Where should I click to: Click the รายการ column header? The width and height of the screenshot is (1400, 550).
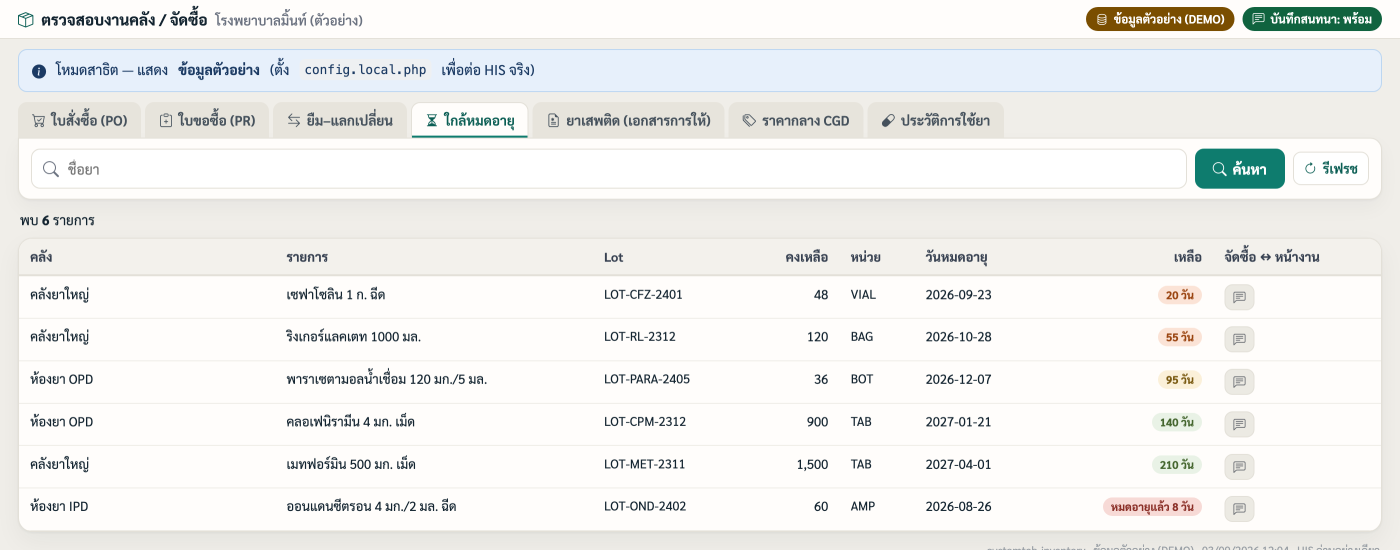tap(307, 258)
